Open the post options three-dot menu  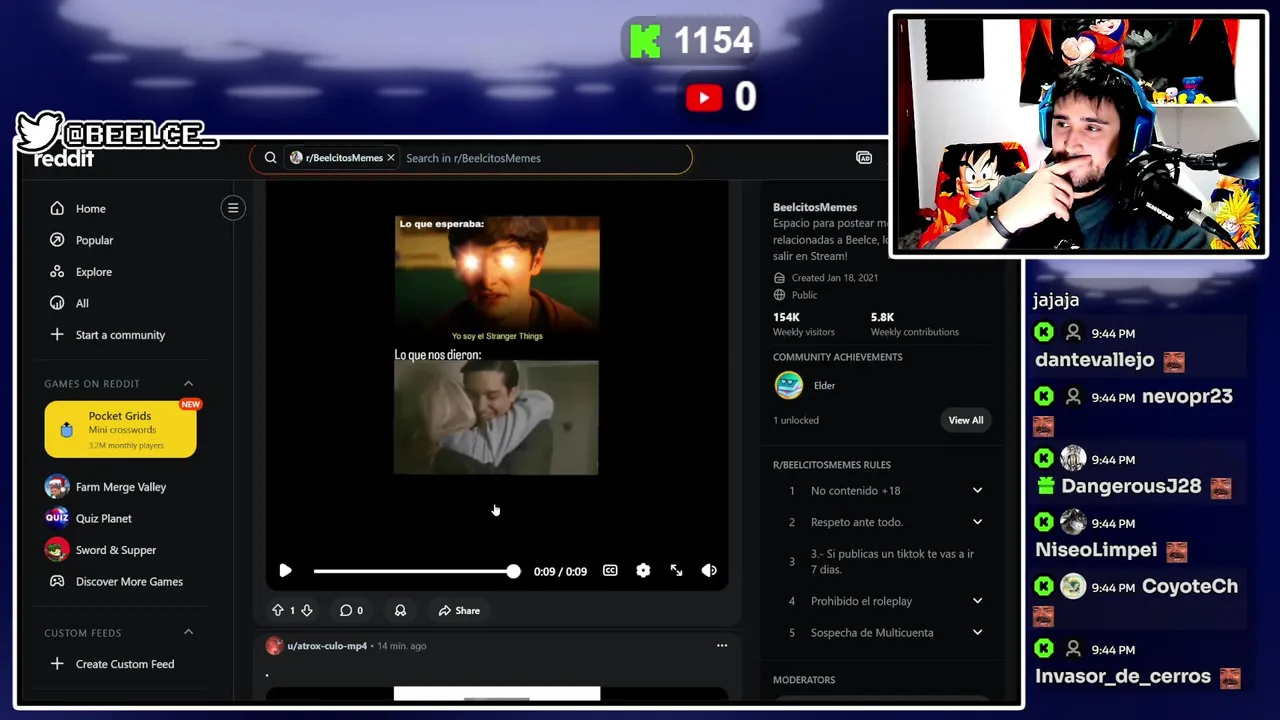coord(722,646)
